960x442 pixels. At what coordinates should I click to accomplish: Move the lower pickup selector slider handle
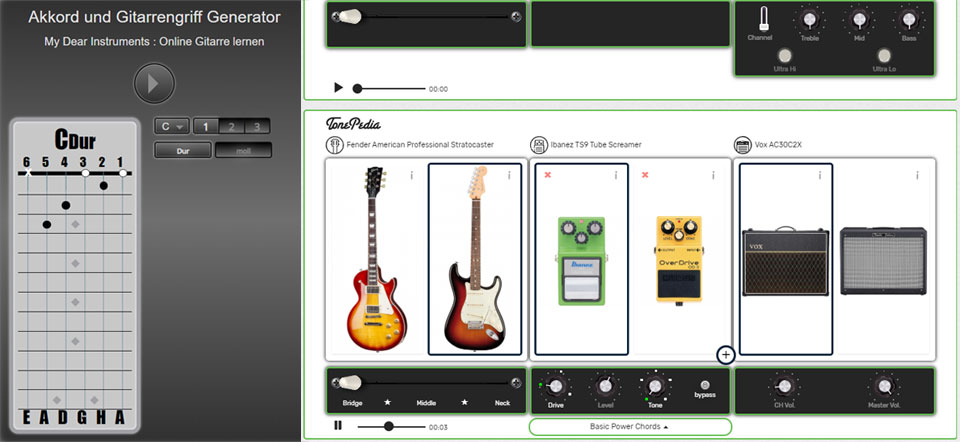(x=351, y=383)
